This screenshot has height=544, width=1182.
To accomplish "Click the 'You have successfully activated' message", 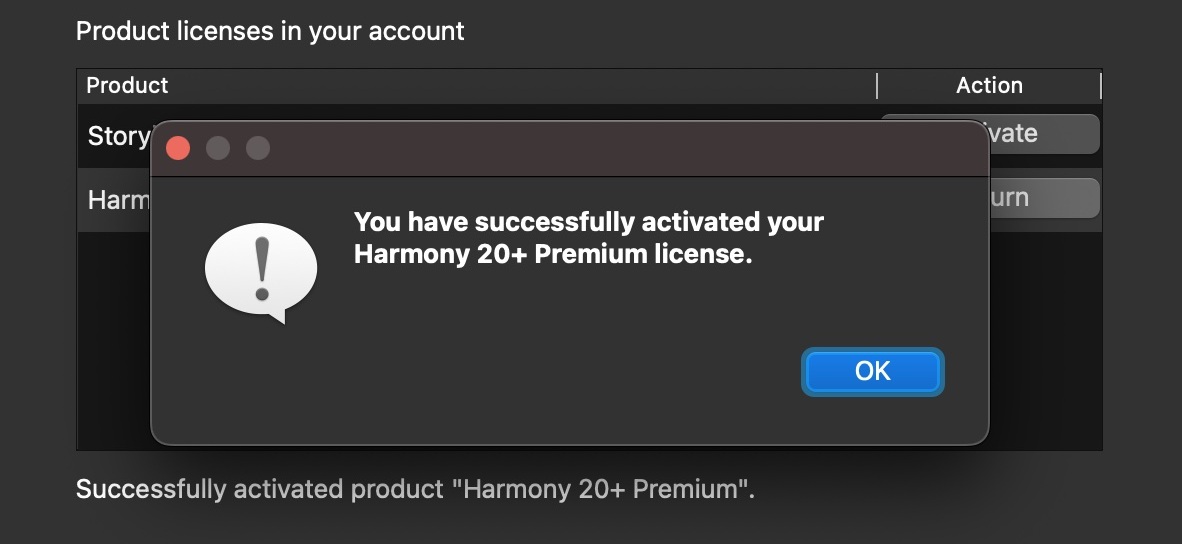I will click(x=588, y=222).
